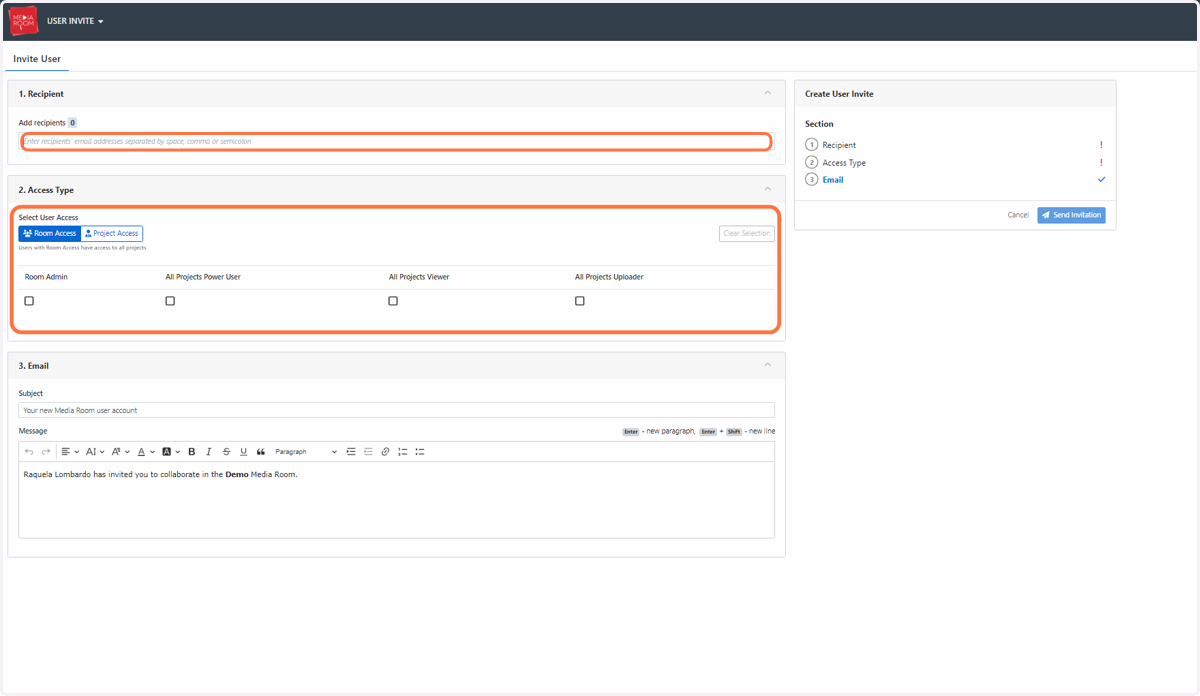
Task: Jump to the Access Type section in sidebar
Action: [x=844, y=162]
